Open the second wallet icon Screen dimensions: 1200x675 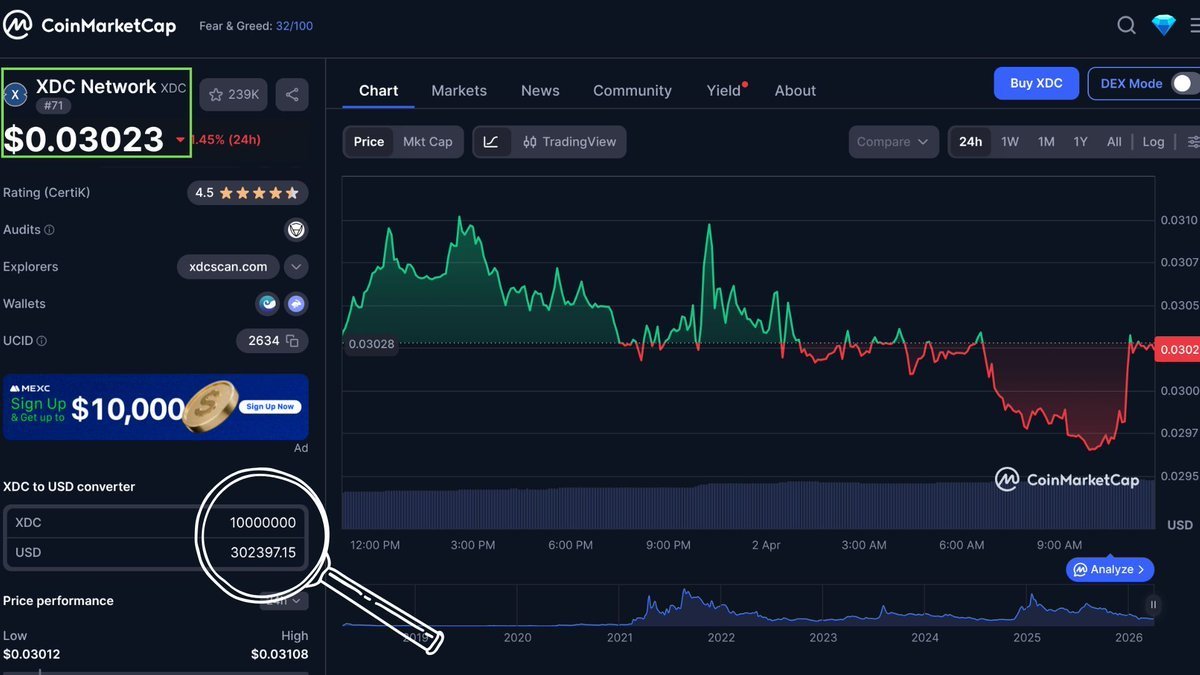[x=296, y=304]
